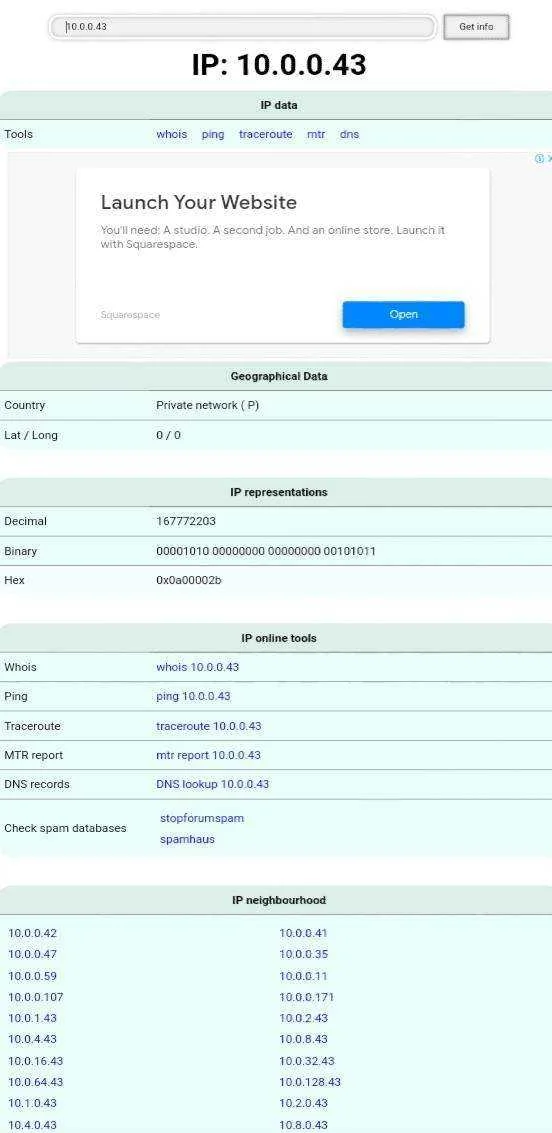Select the Lat / Long value 0 / 0
This screenshot has height=1133, width=552.
[x=168, y=436]
